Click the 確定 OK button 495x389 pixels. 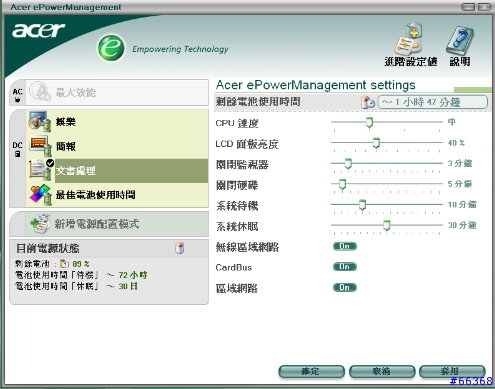point(311,371)
